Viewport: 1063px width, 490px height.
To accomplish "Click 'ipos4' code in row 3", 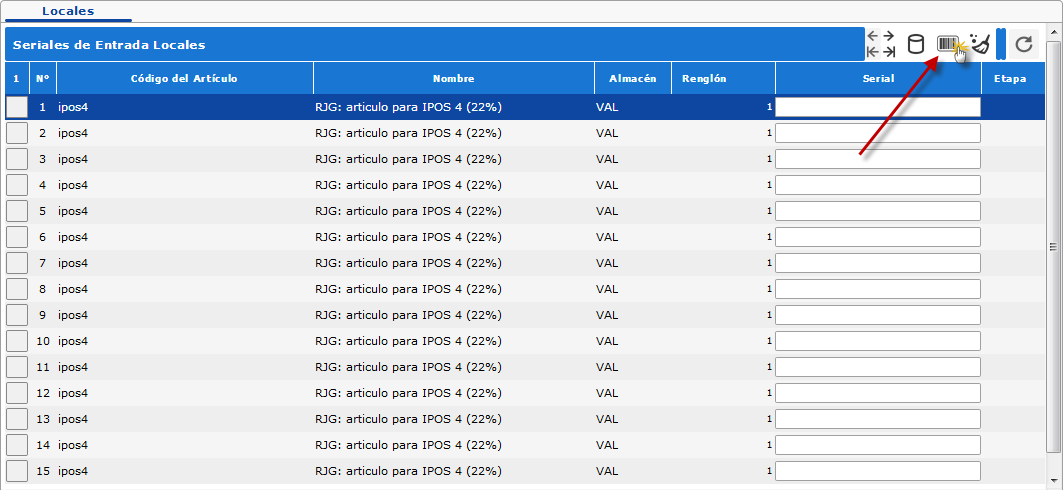I will (73, 159).
